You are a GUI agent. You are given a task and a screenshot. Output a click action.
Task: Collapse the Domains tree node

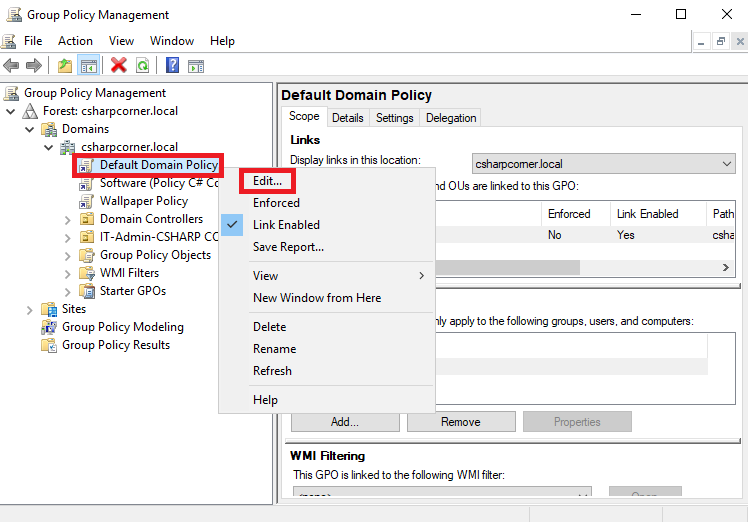tap(30, 129)
